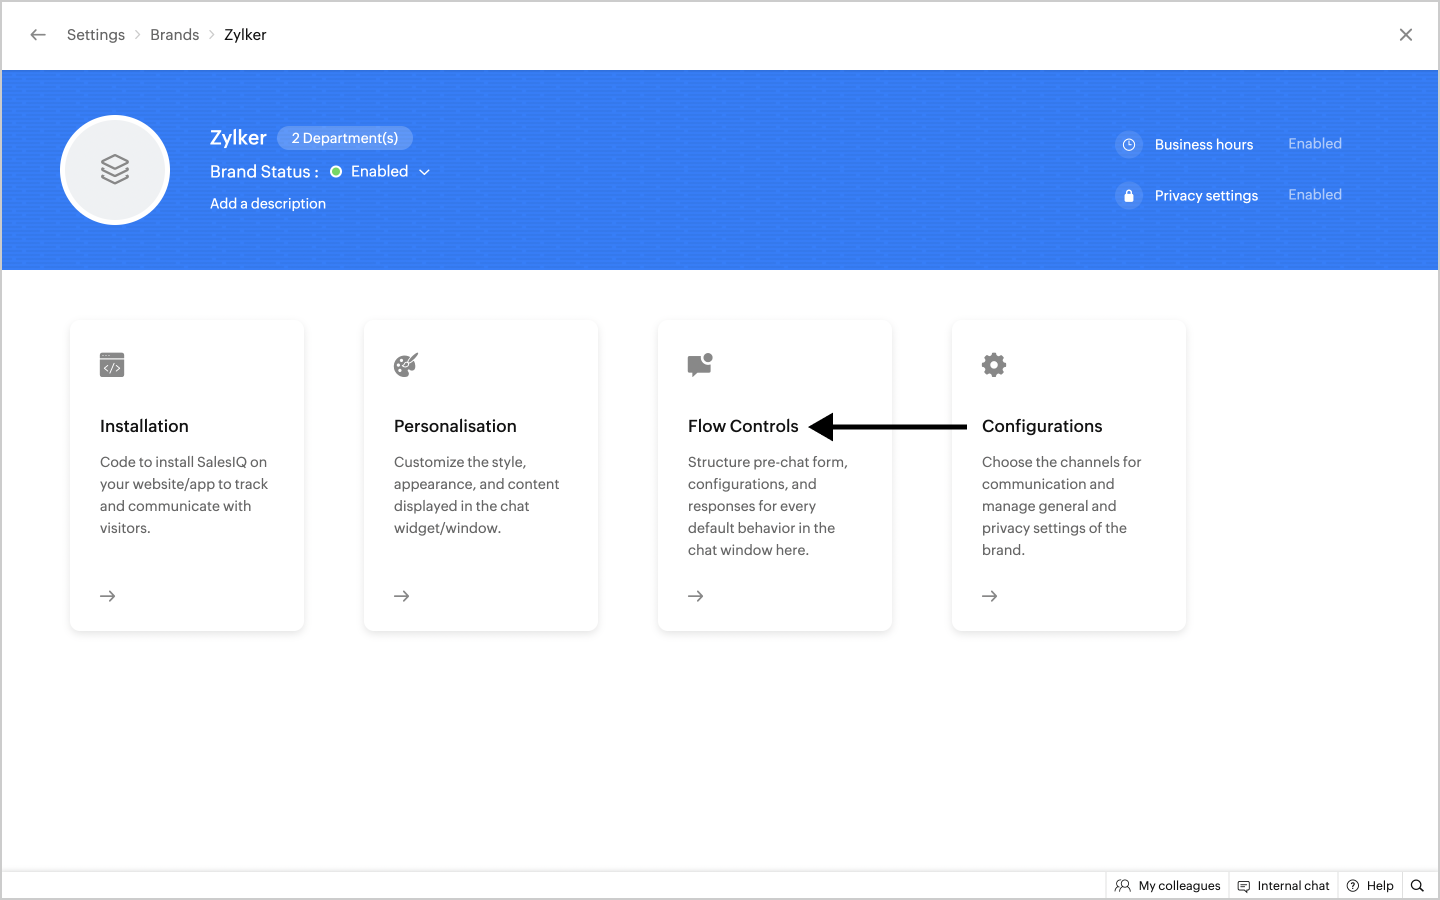The image size is (1440, 900).
Task: Open the Personalisation card title
Action: click(x=455, y=426)
